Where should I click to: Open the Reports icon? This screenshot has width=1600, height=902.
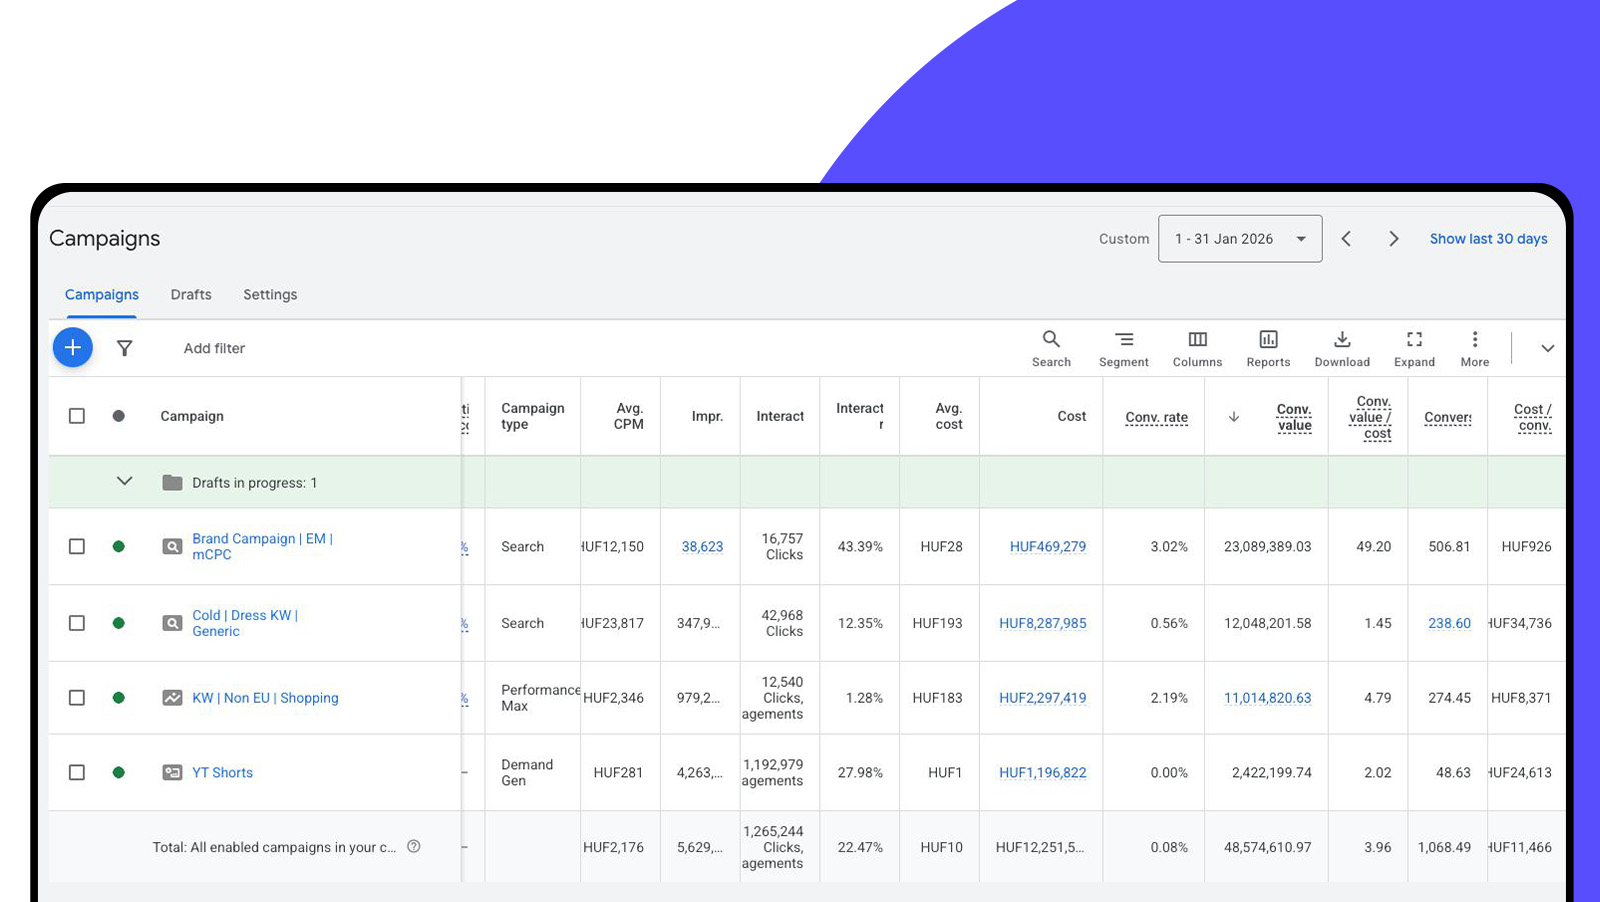pos(1268,348)
